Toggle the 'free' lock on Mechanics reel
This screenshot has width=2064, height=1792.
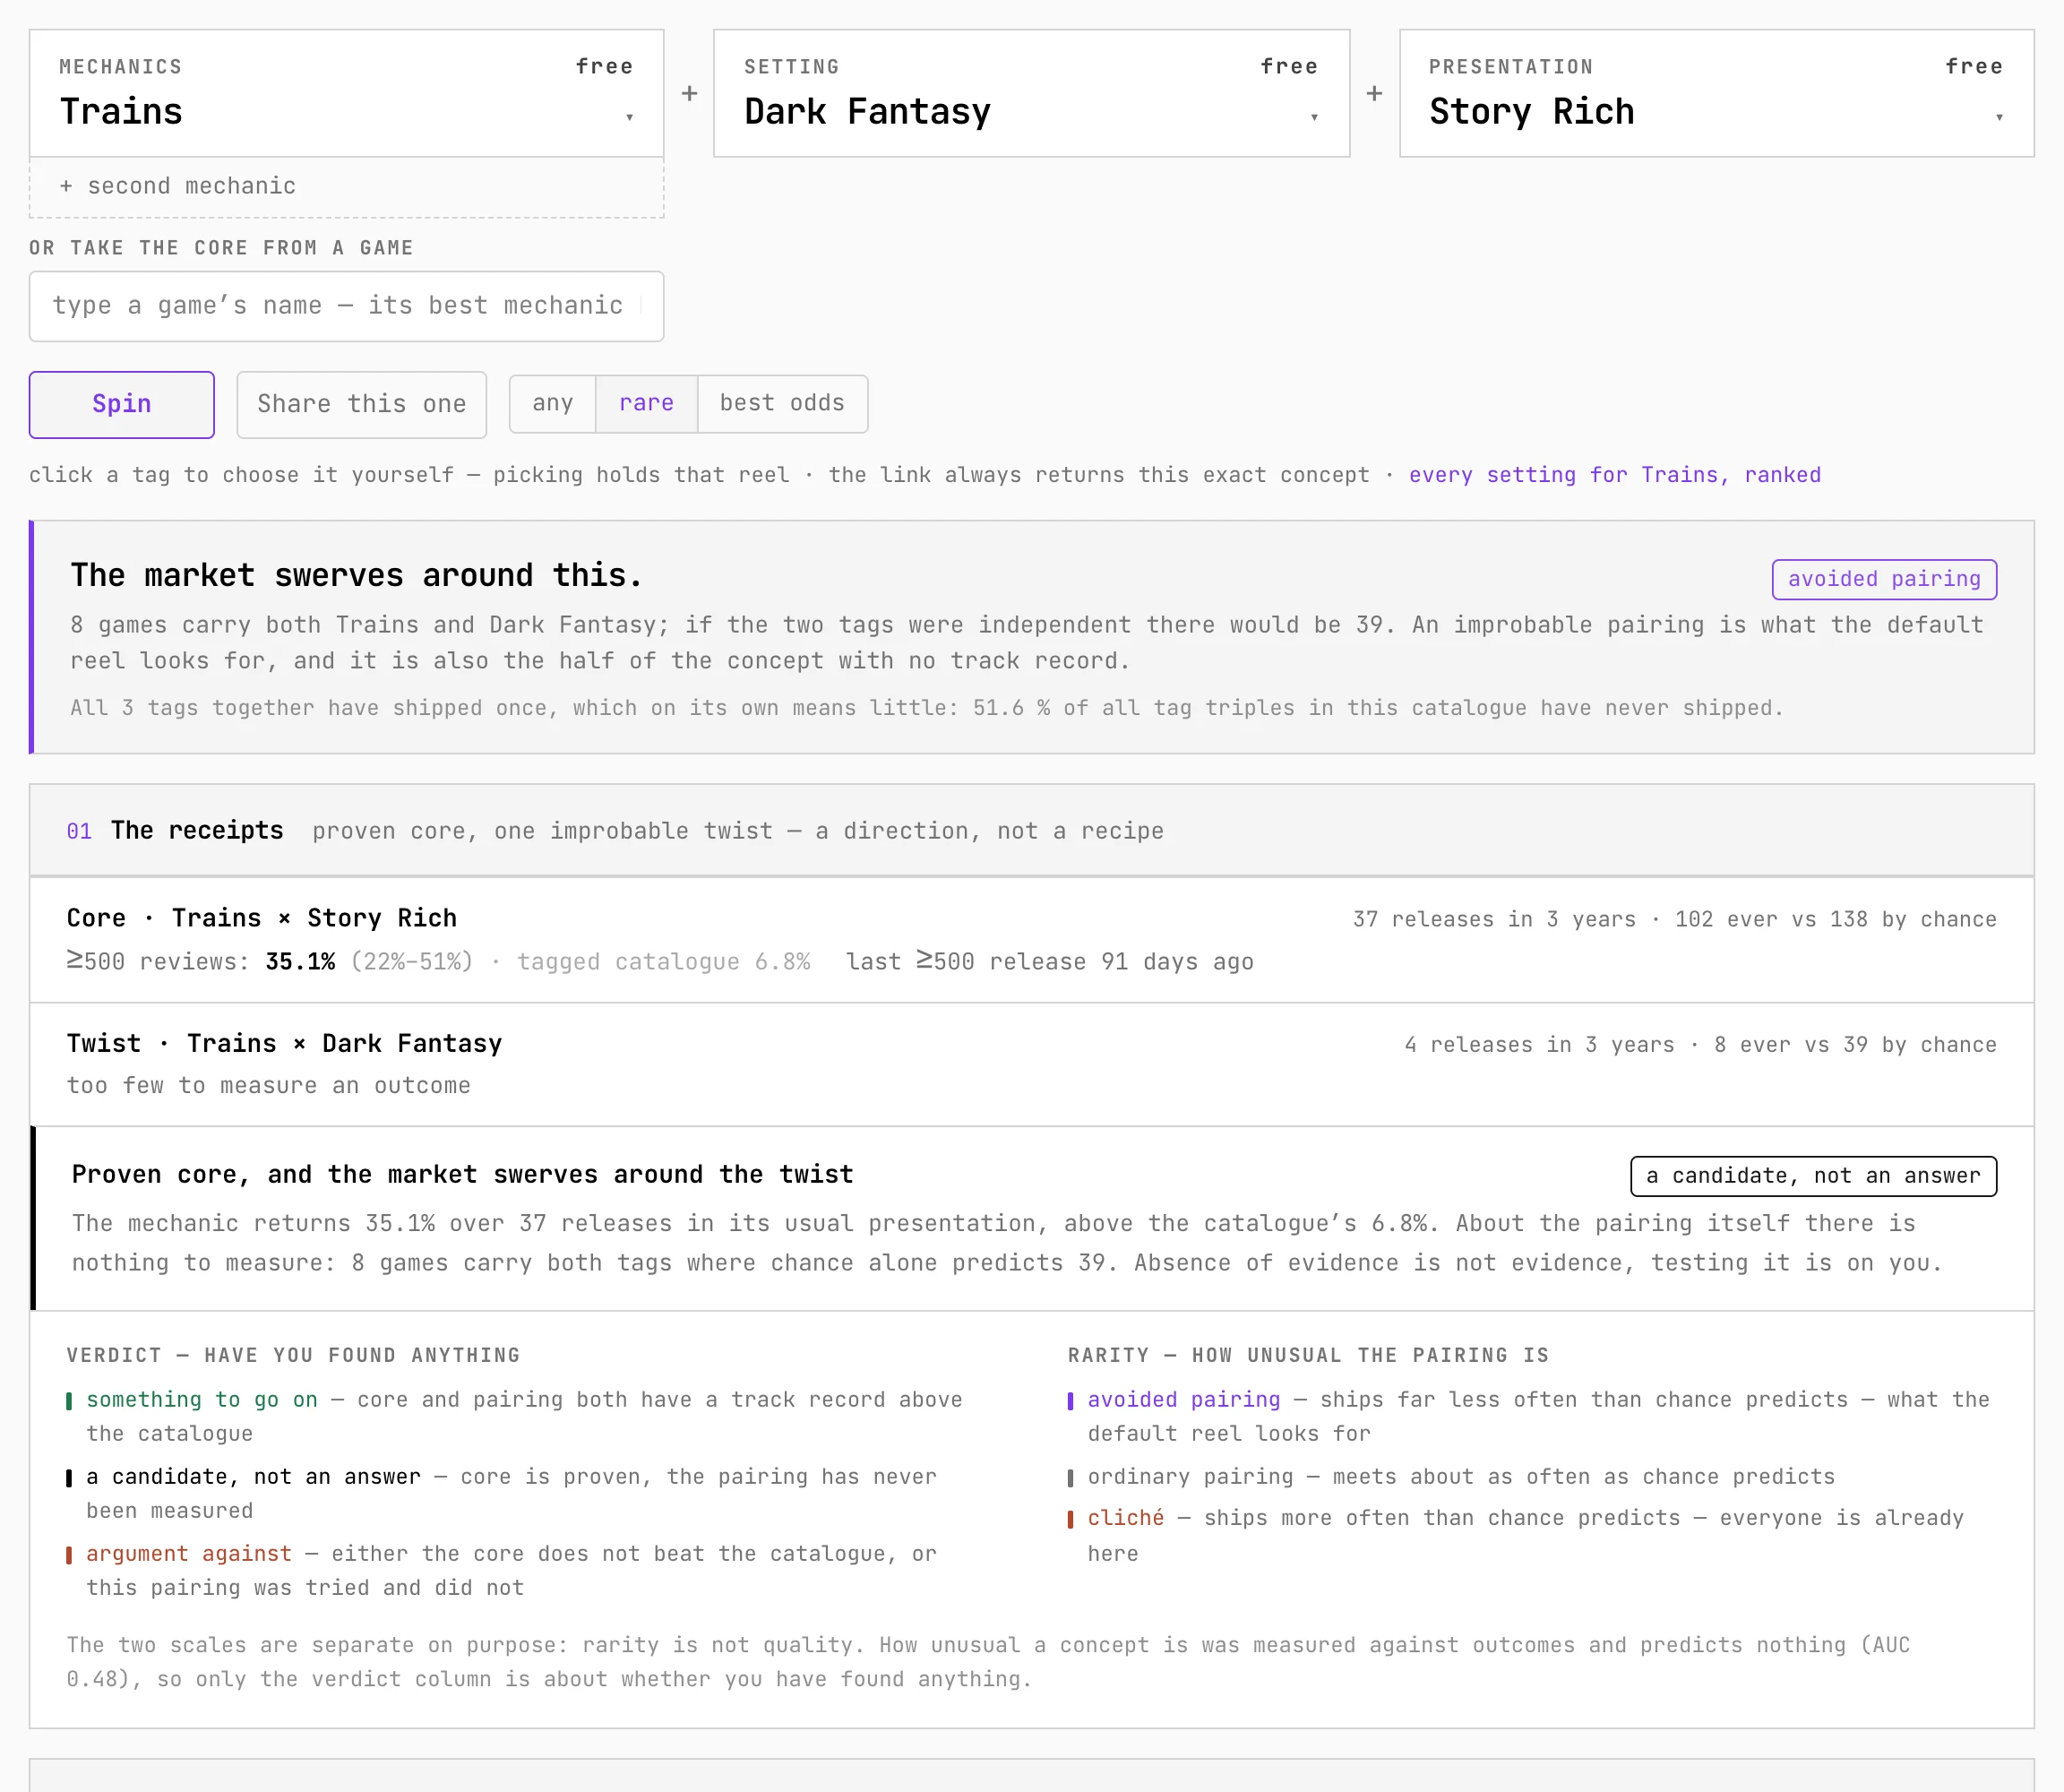click(604, 66)
